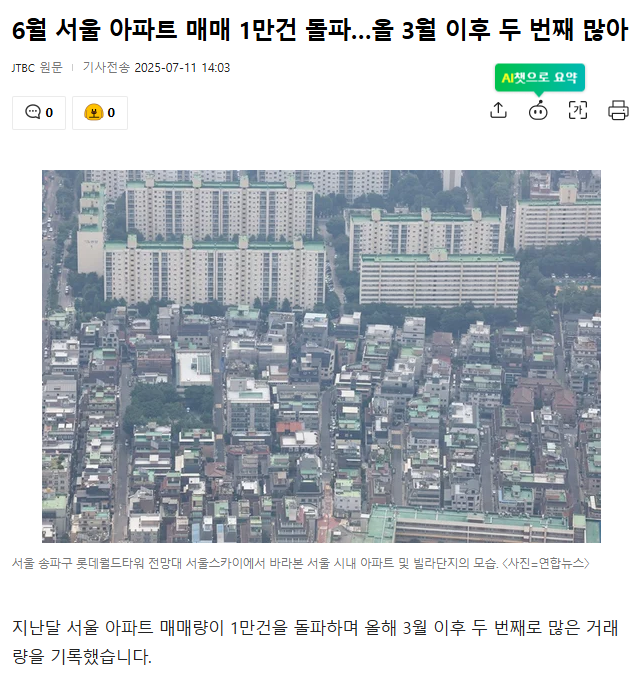Click the 기사전송 2025-07-11 14:03 timestamp
The image size is (642, 678).
tap(157, 68)
